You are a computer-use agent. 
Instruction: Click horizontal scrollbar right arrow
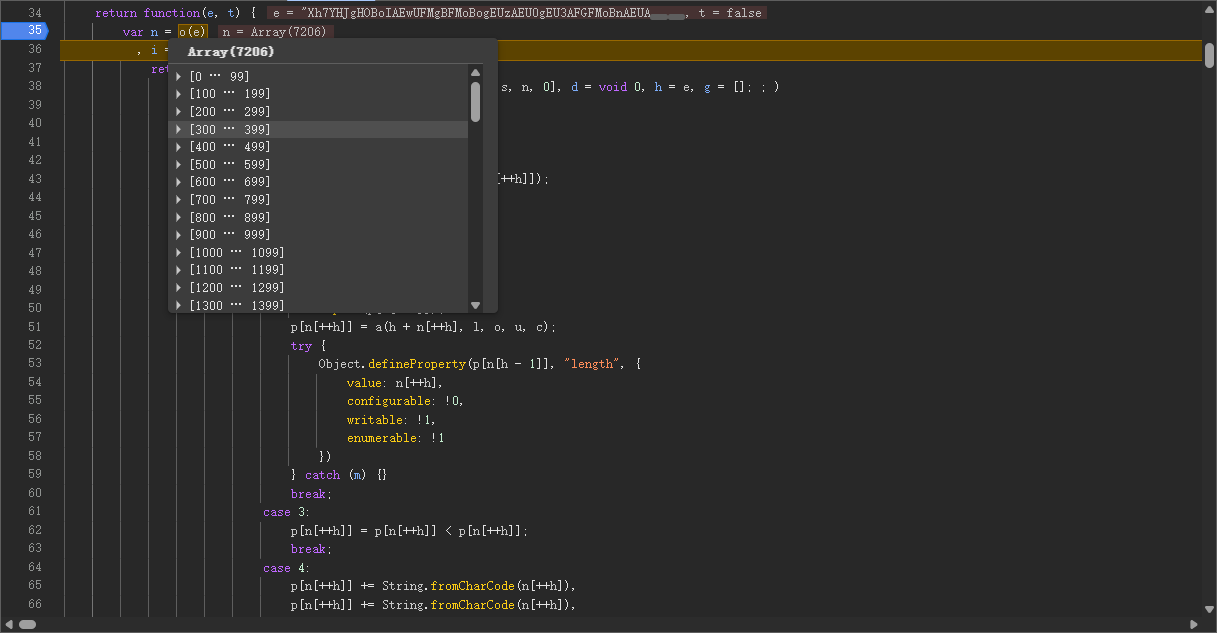1195,625
